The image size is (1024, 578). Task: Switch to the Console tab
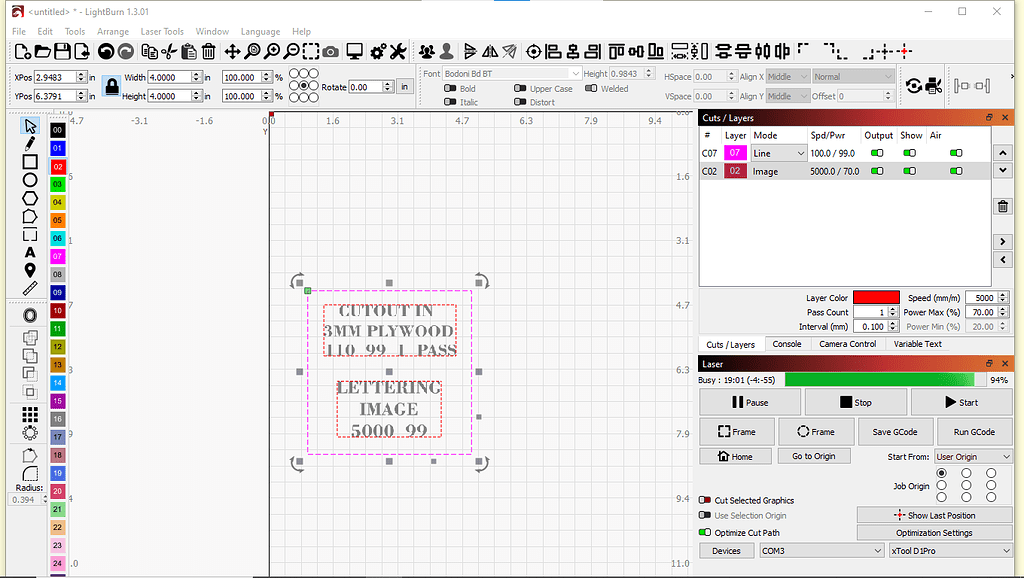click(x=787, y=344)
